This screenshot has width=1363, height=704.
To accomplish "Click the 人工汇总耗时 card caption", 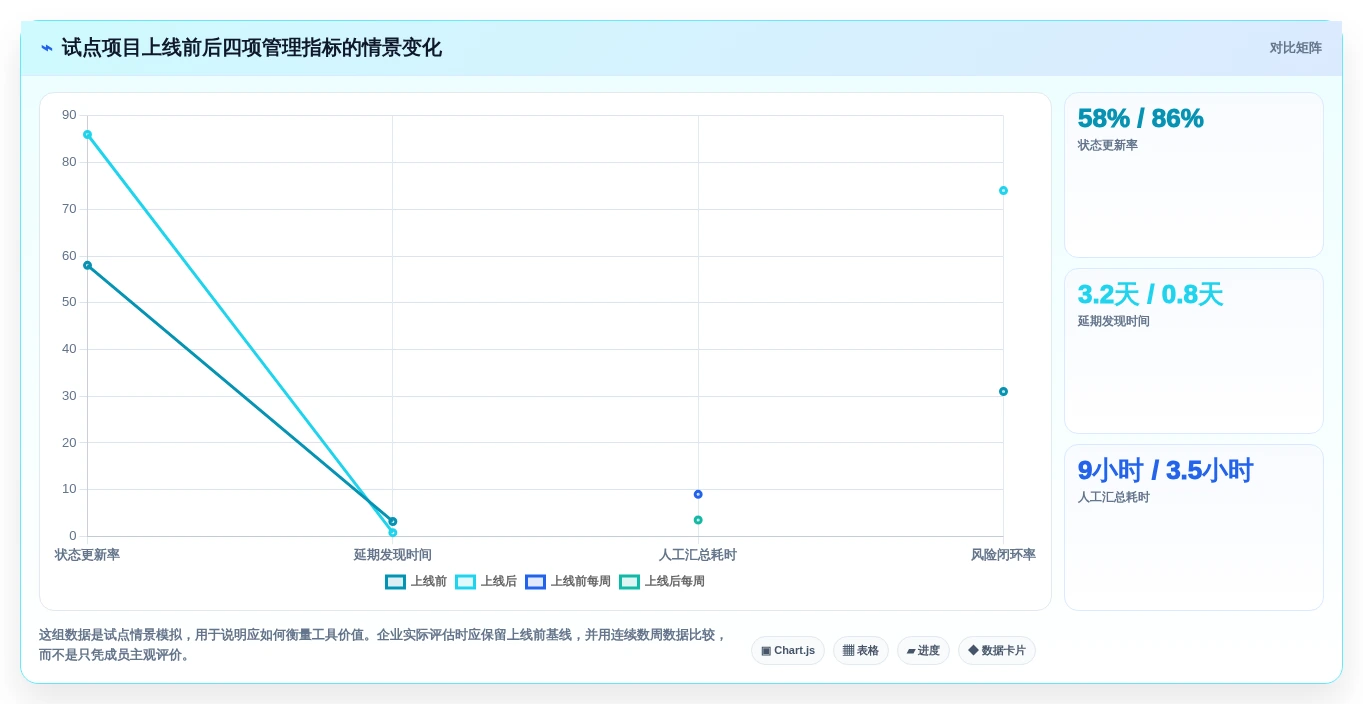I will click(x=1114, y=498).
